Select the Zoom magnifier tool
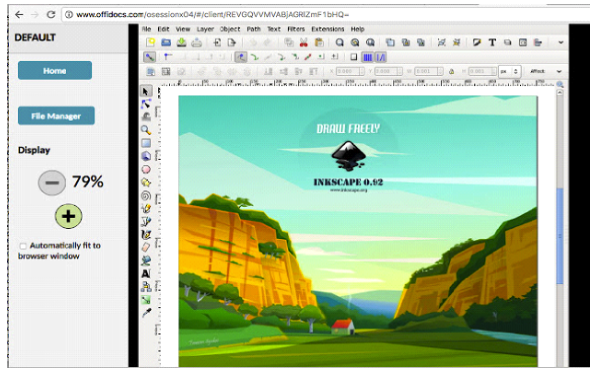Image resolution: width=605 pixels, height=373 pixels. pyautogui.click(x=146, y=130)
